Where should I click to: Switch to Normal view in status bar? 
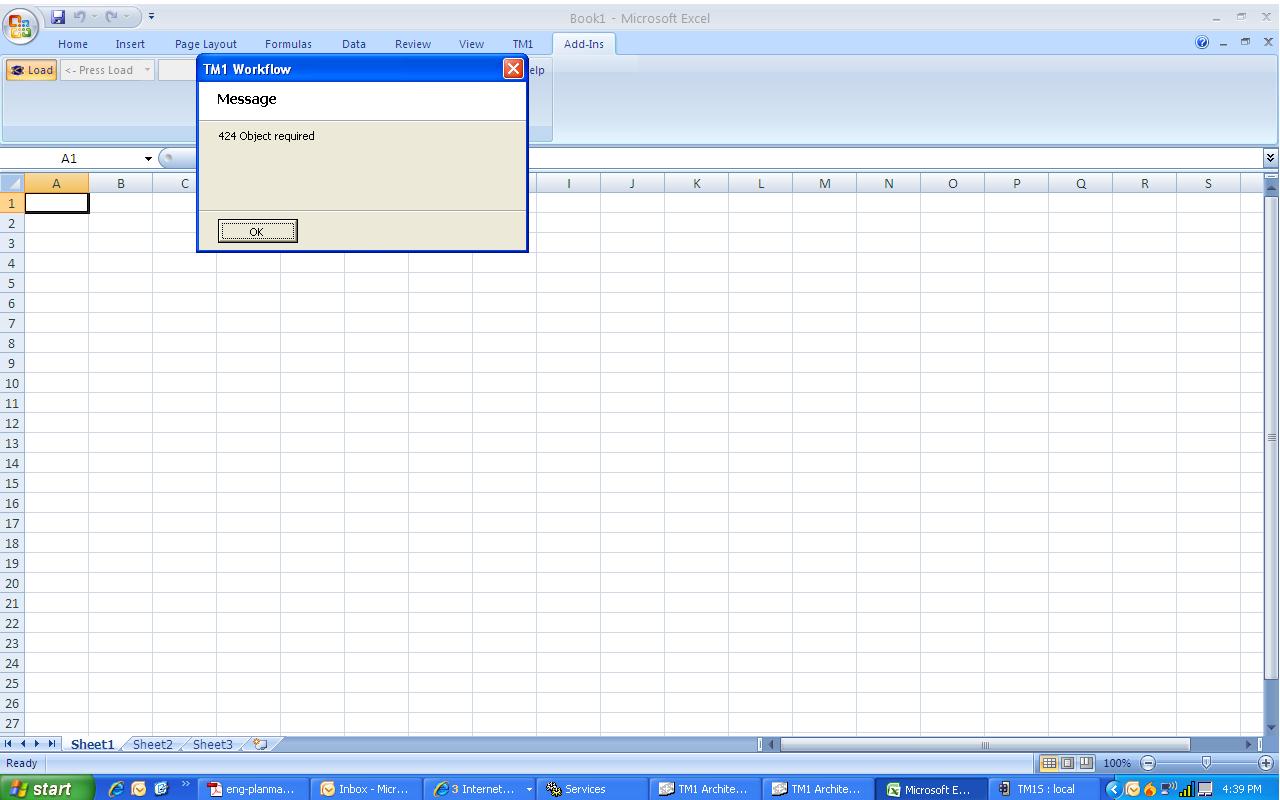(x=1049, y=763)
